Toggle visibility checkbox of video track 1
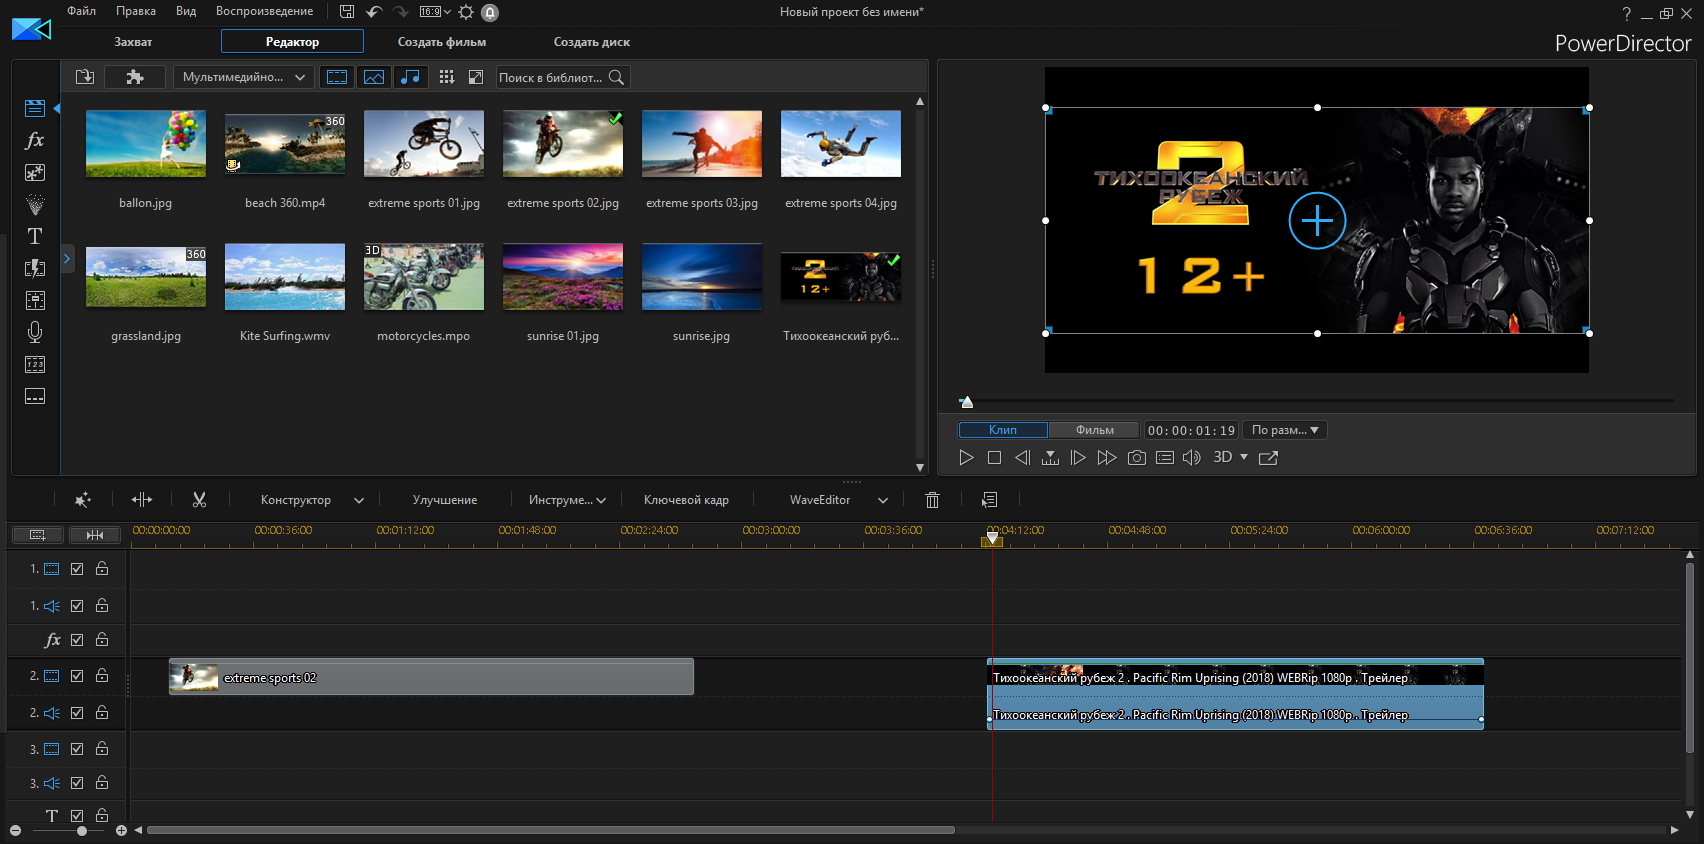This screenshot has width=1704, height=844. point(77,569)
